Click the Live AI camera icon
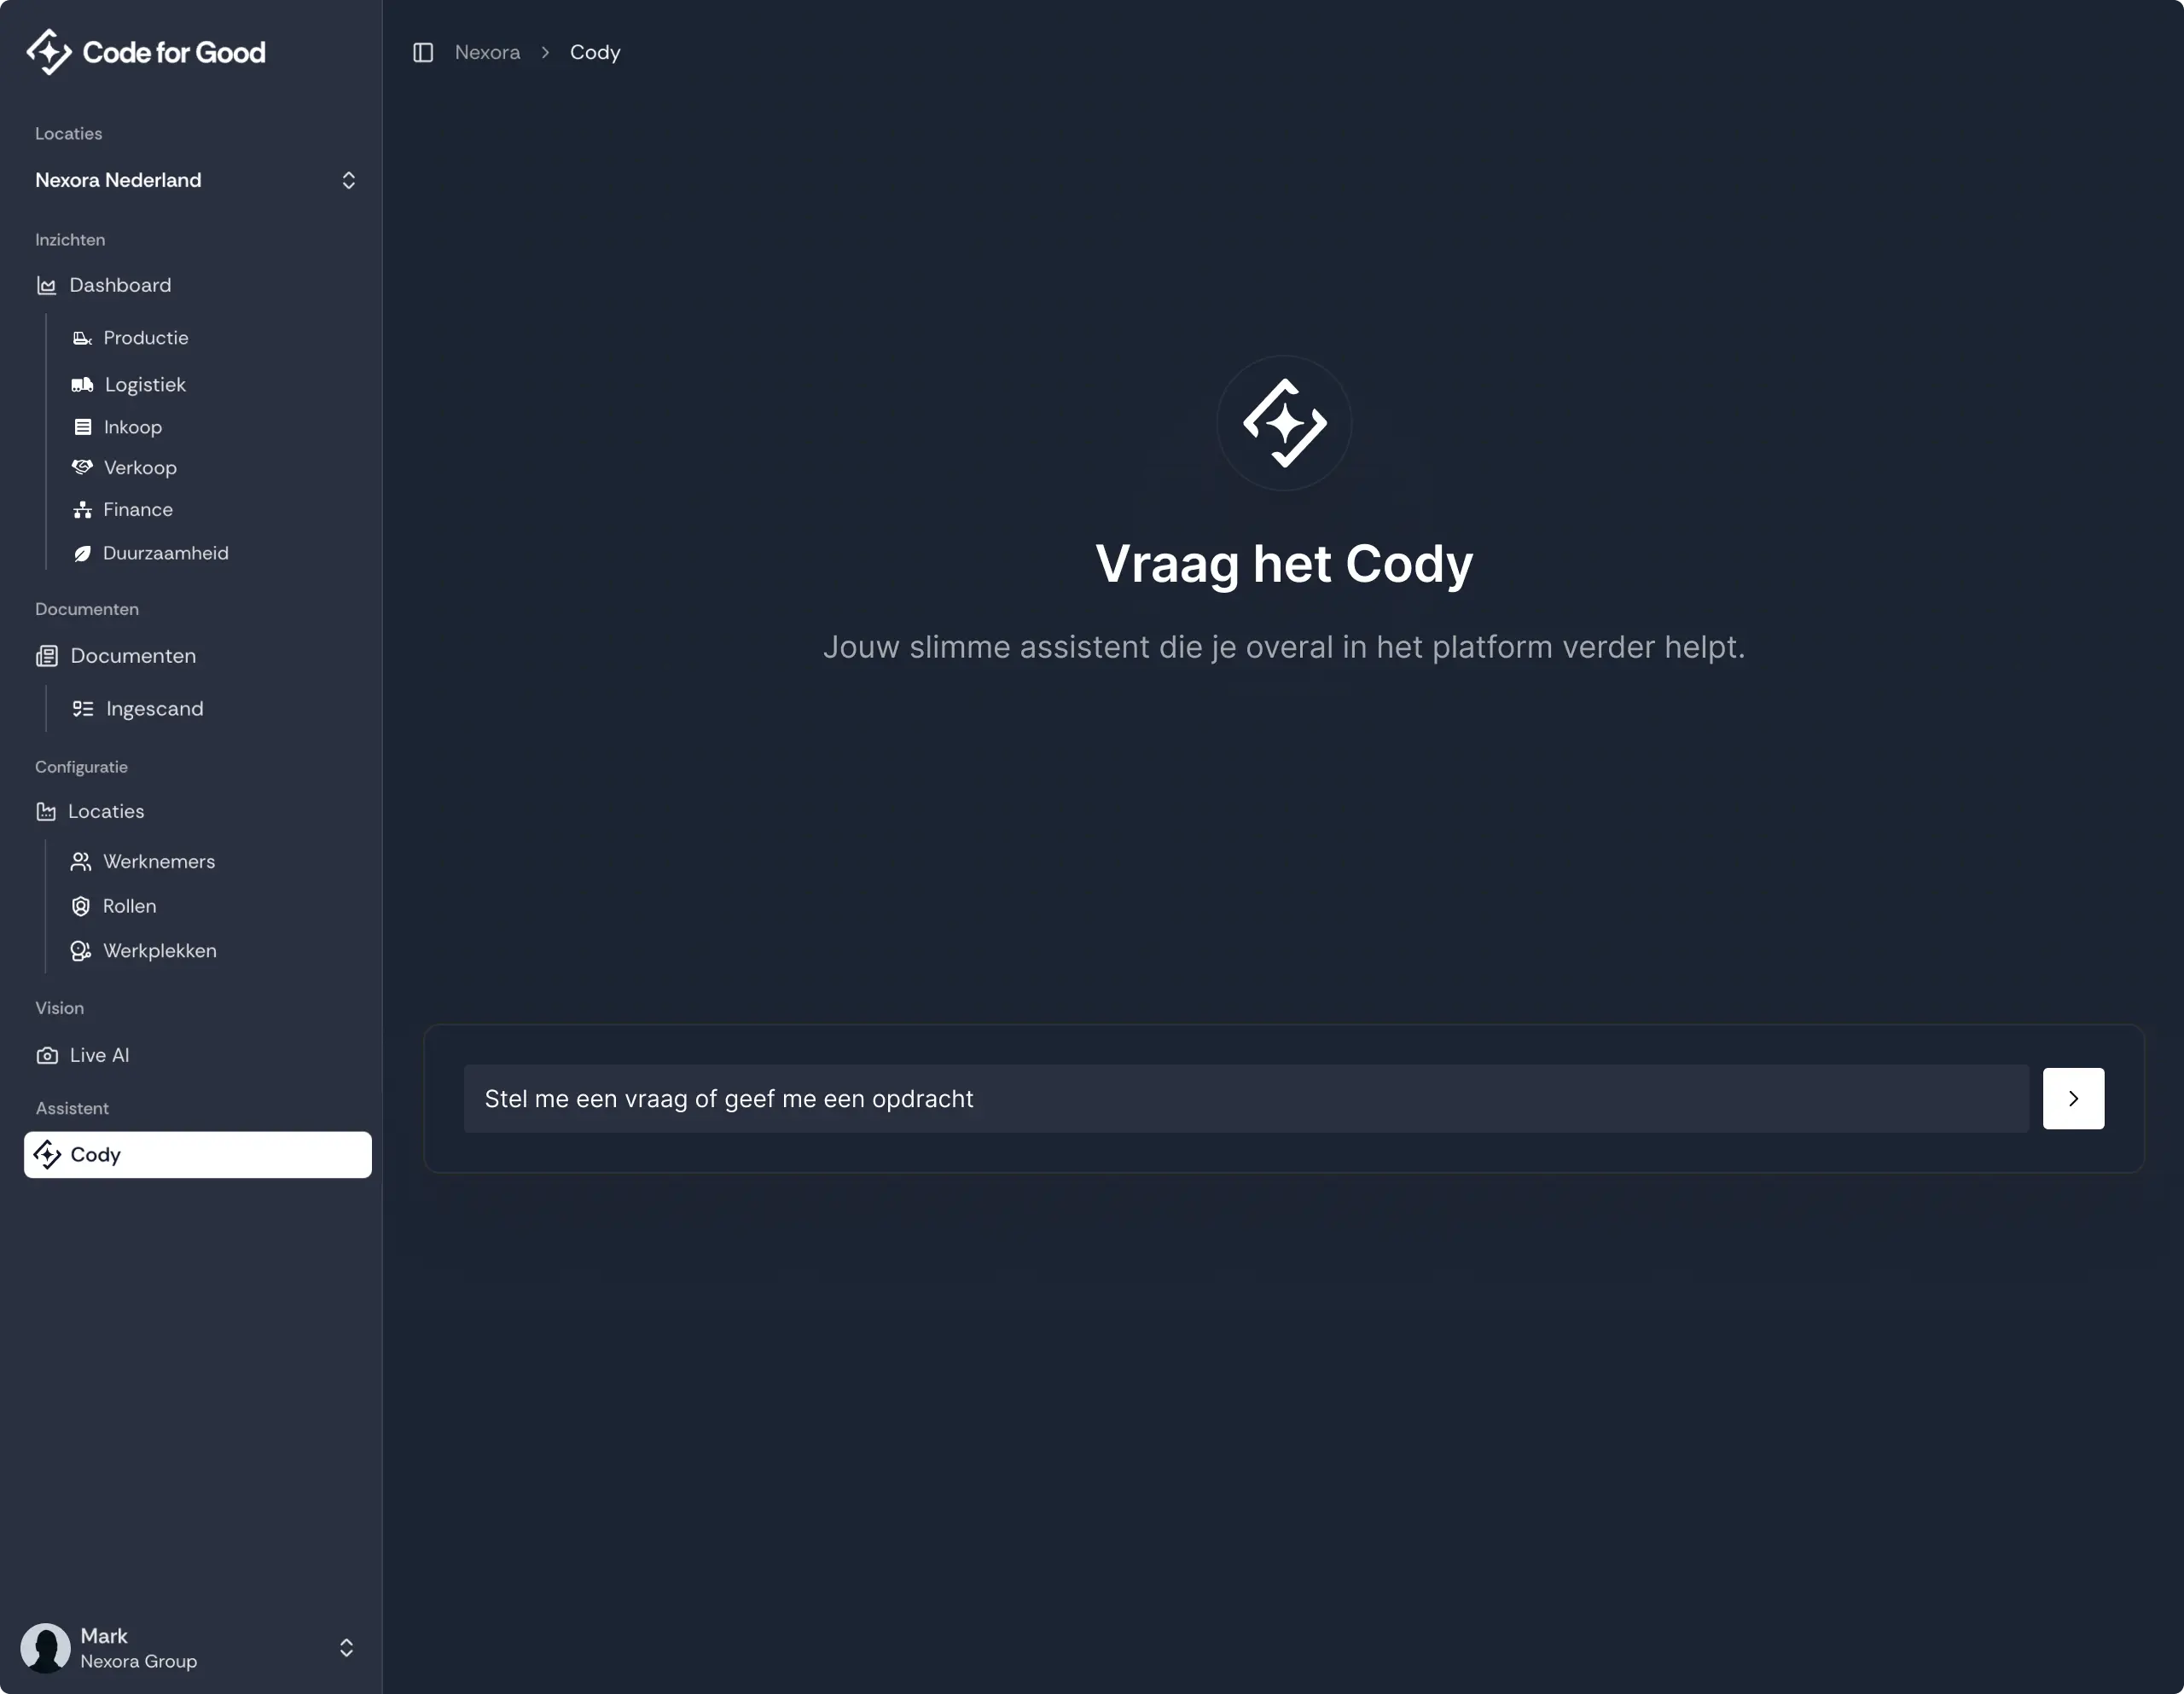Image resolution: width=2184 pixels, height=1694 pixels. [47, 1055]
